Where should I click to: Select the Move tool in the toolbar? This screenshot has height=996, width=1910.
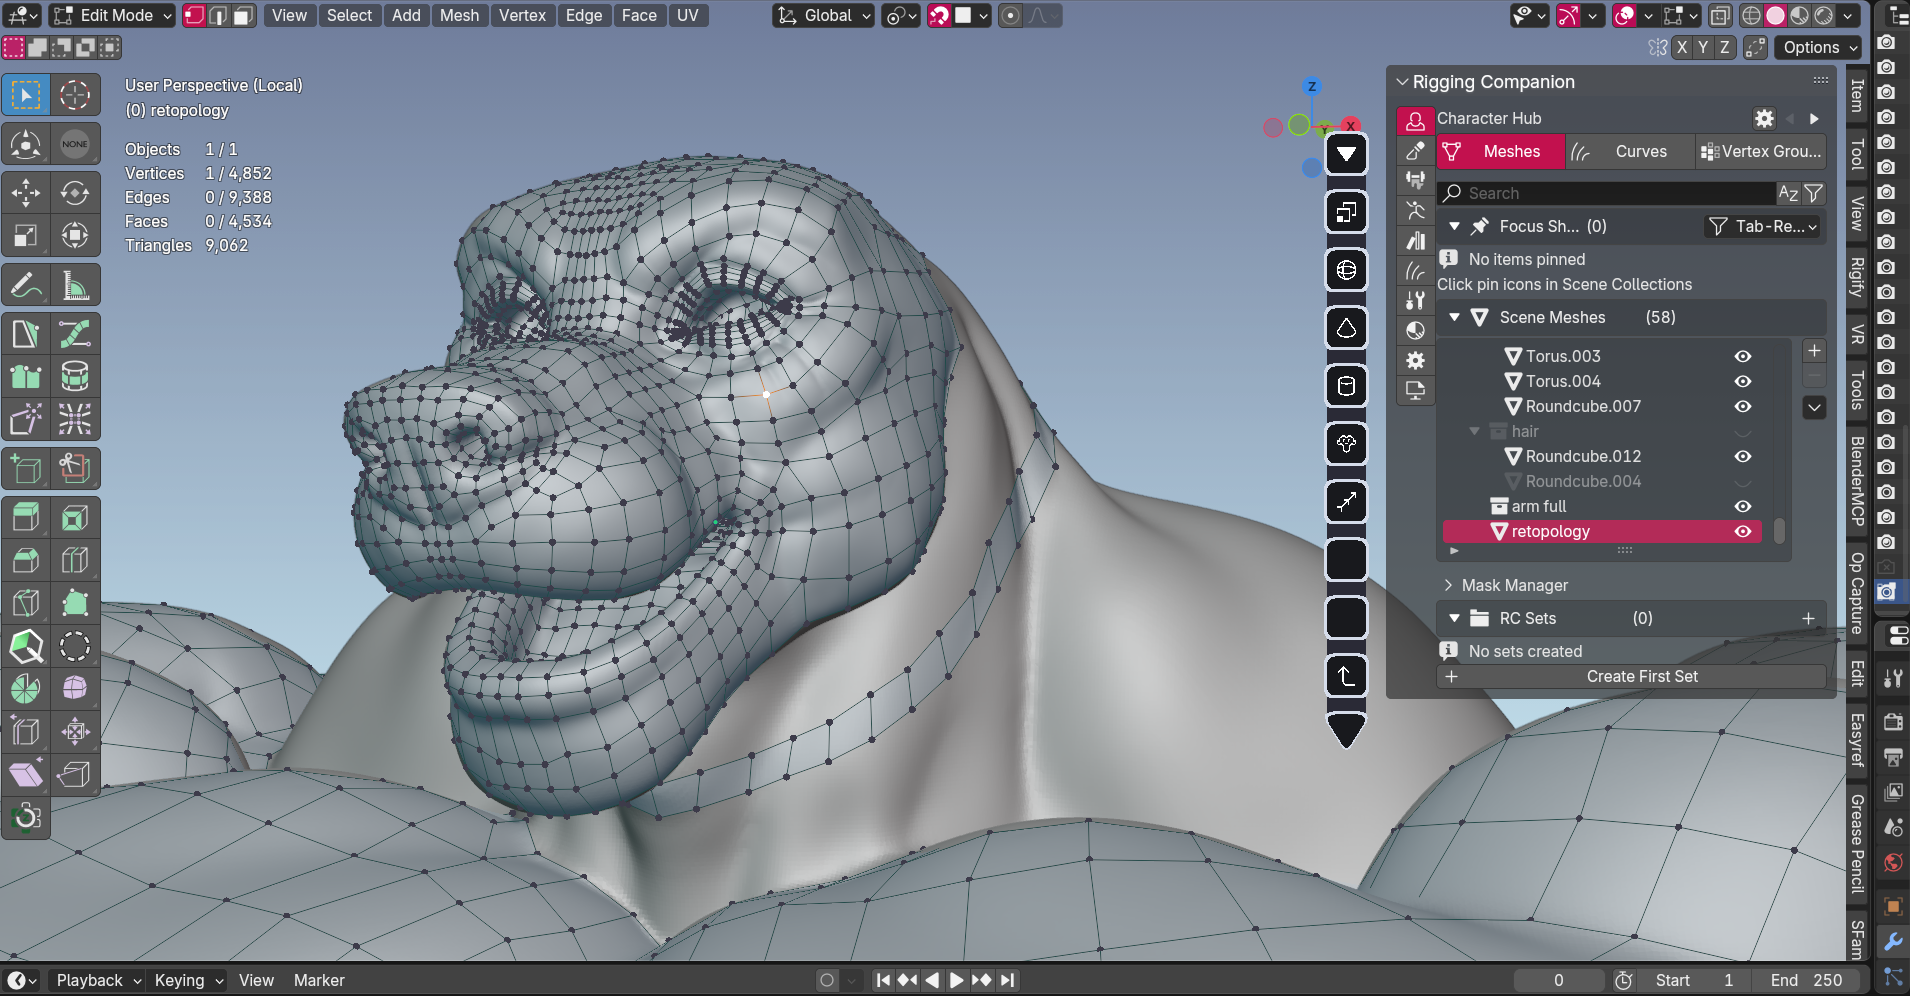[26, 192]
